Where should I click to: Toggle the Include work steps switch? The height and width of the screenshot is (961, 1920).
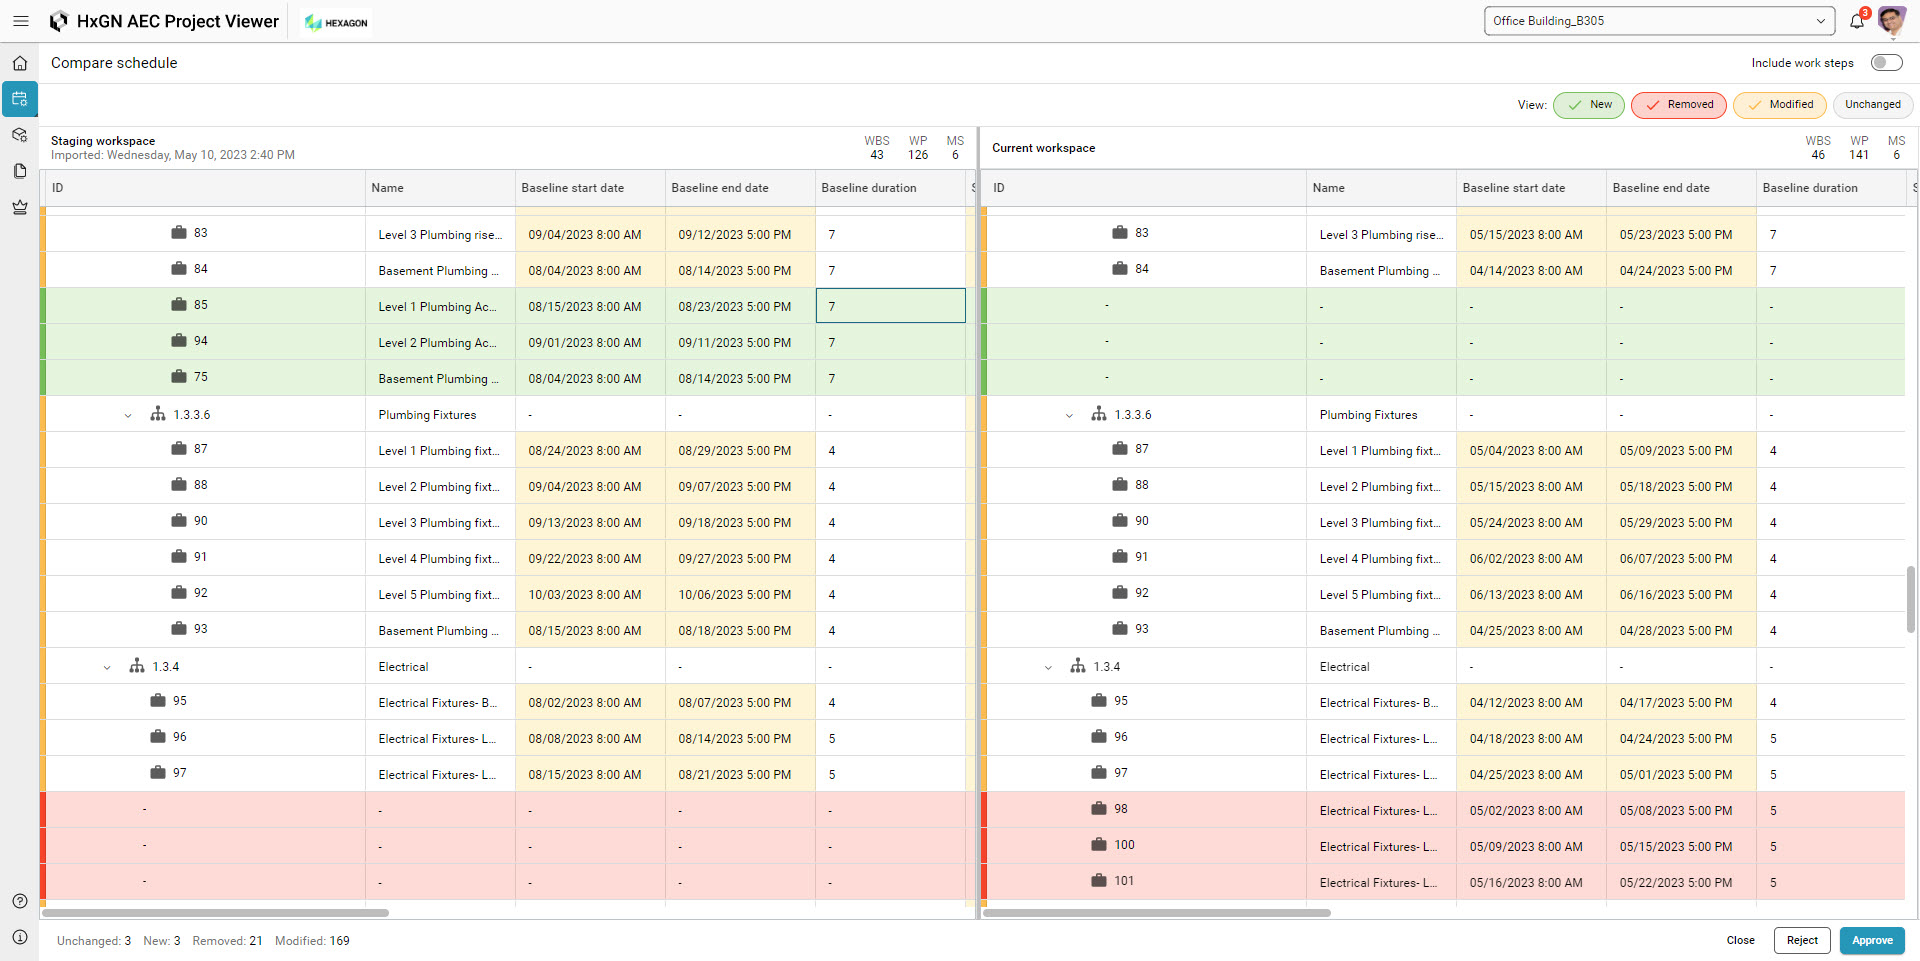coord(1886,63)
